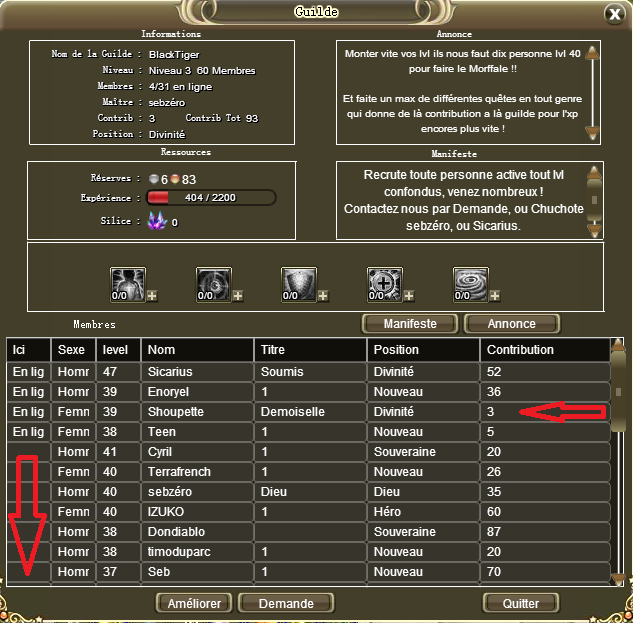The height and width of the screenshot is (623, 633).
Task: Open the Demande requests button
Action: click(x=286, y=603)
